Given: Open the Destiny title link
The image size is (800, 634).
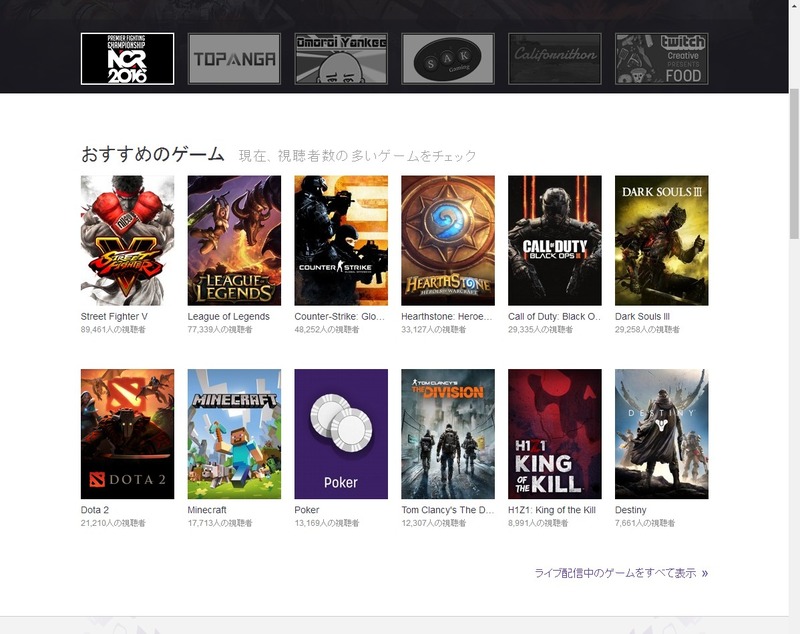Looking at the screenshot, I should point(631,510).
